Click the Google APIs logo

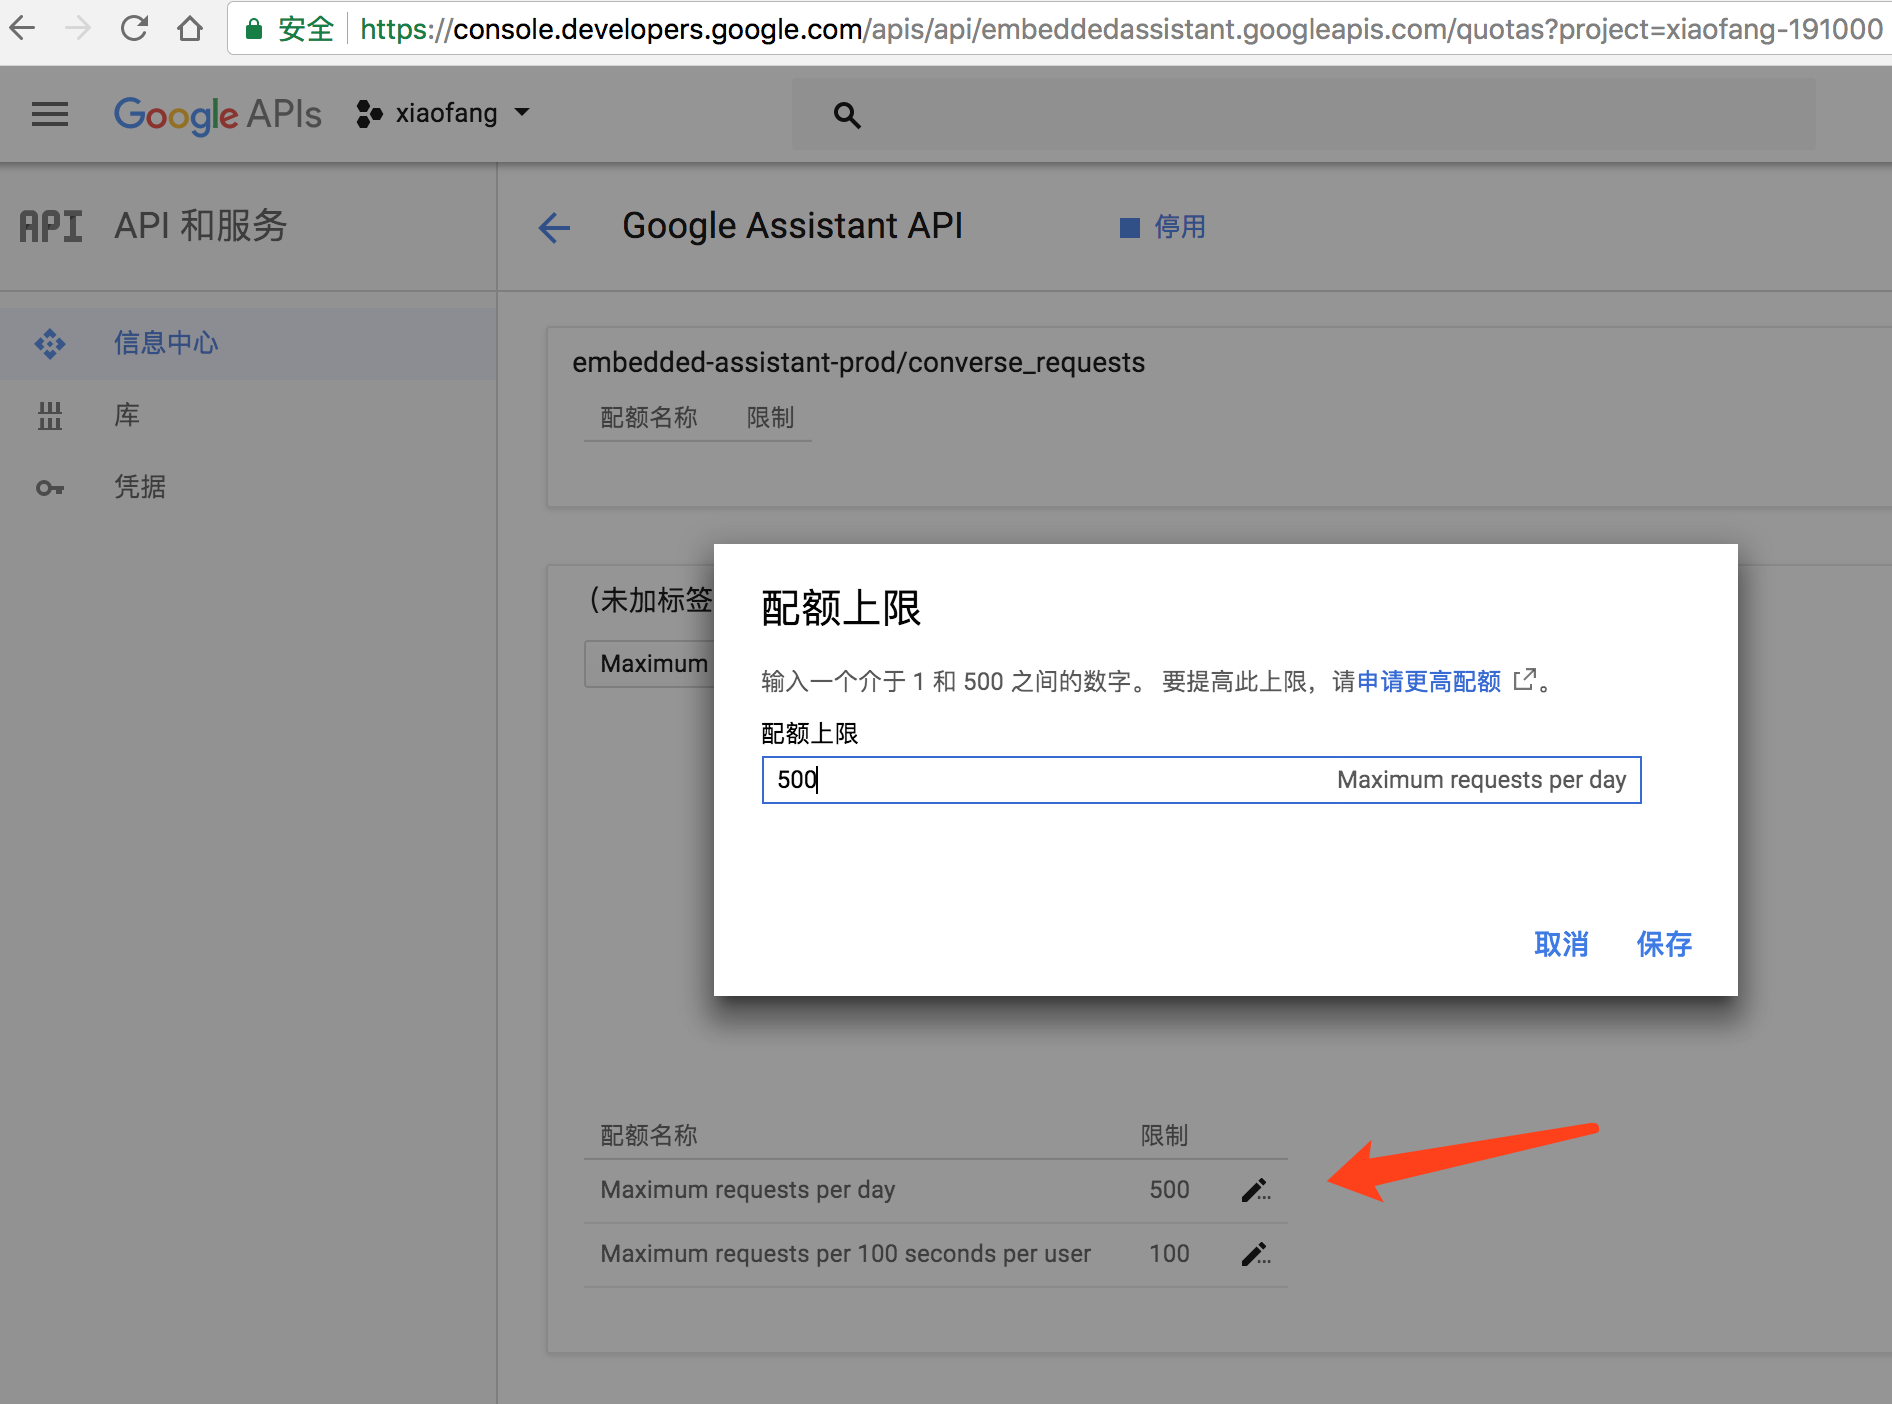pos(218,115)
